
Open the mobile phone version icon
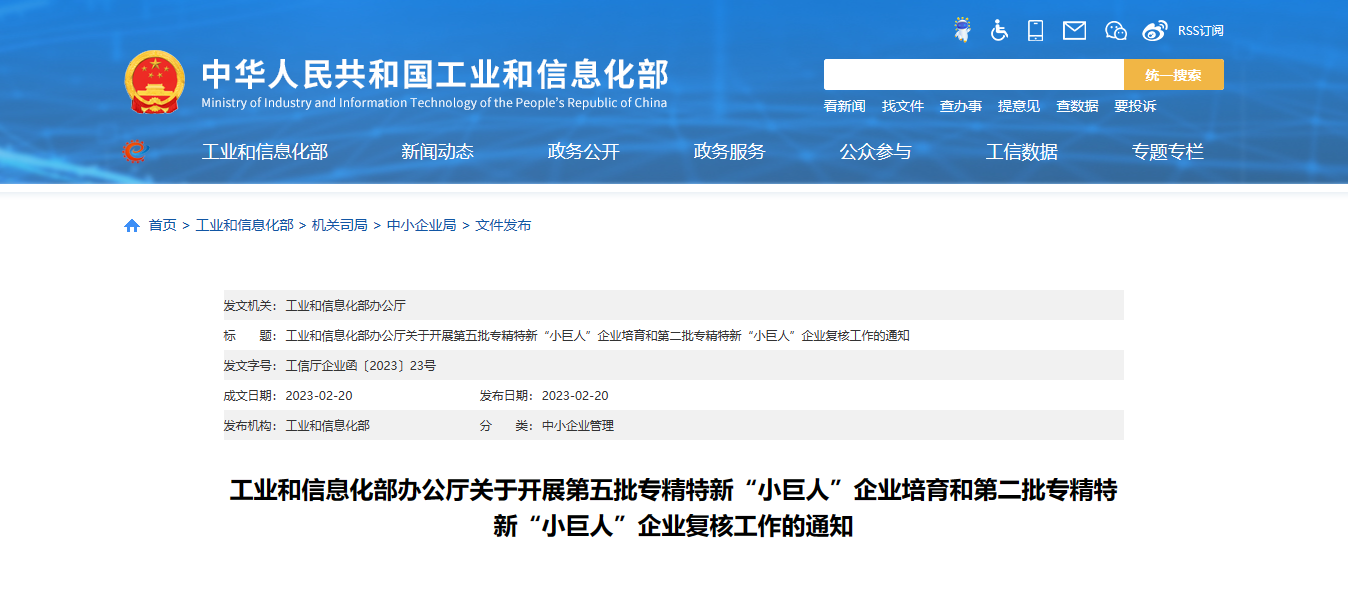click(1035, 30)
